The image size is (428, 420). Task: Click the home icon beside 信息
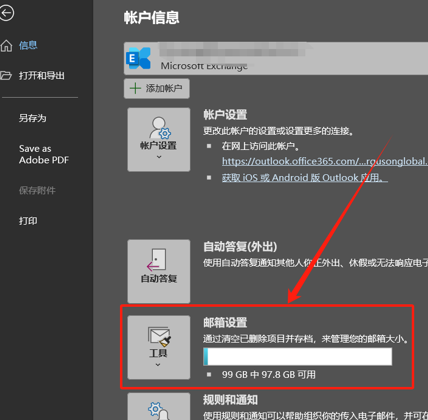(x=6, y=46)
